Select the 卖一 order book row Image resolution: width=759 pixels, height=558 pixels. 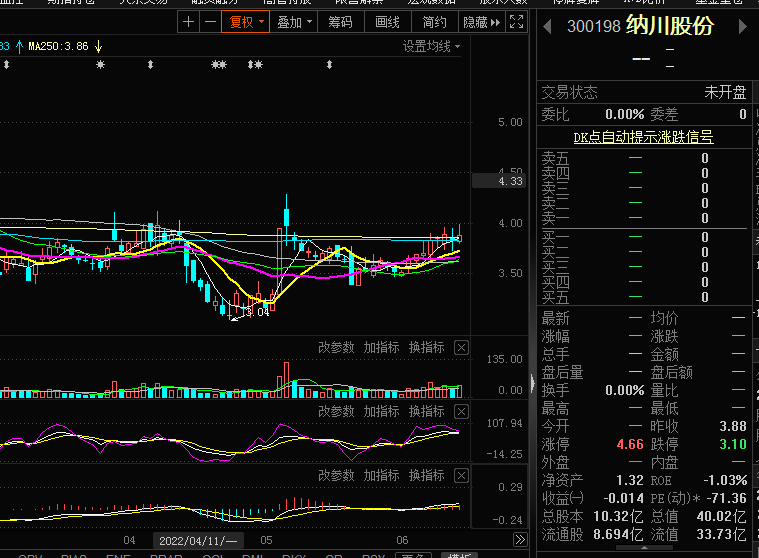(644, 218)
